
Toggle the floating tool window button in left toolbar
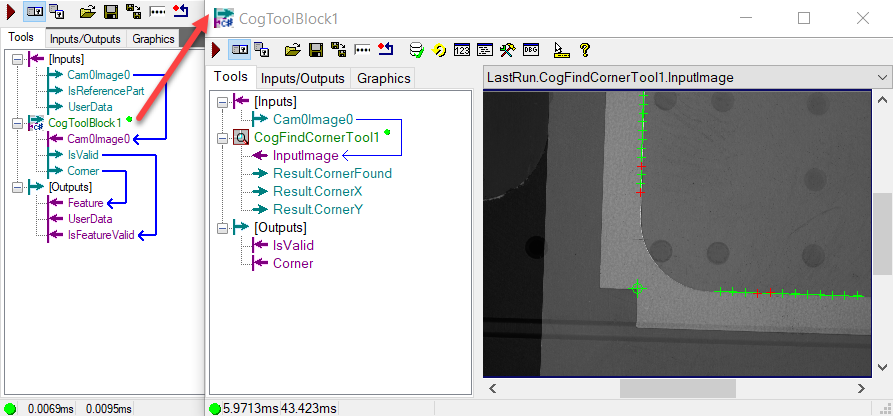[56, 11]
